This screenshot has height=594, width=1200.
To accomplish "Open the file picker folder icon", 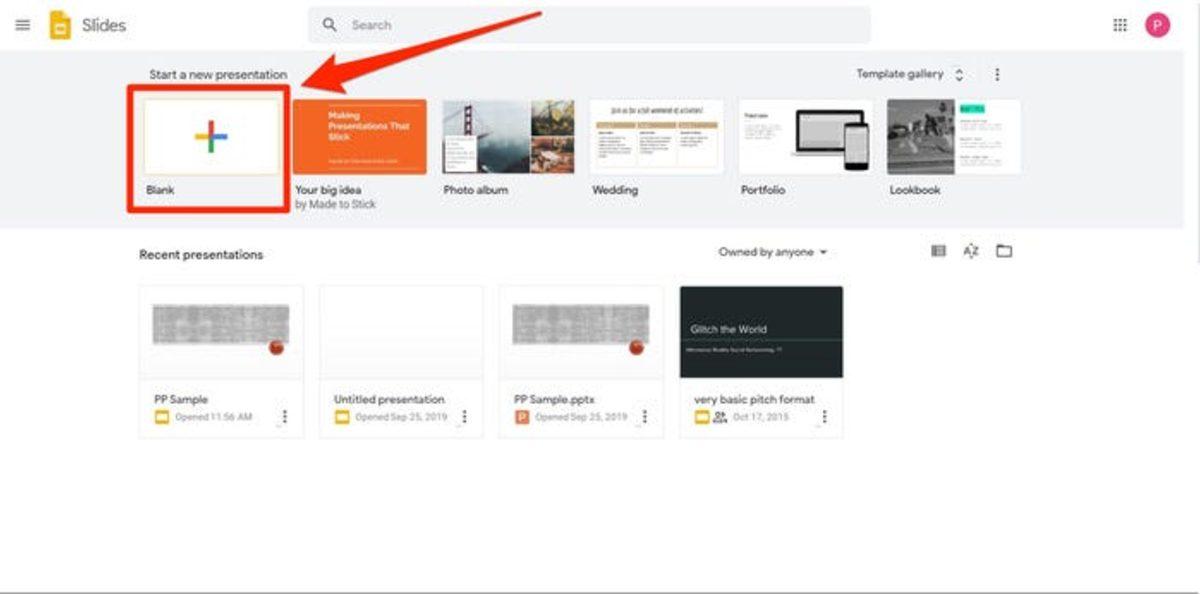I will (1003, 252).
